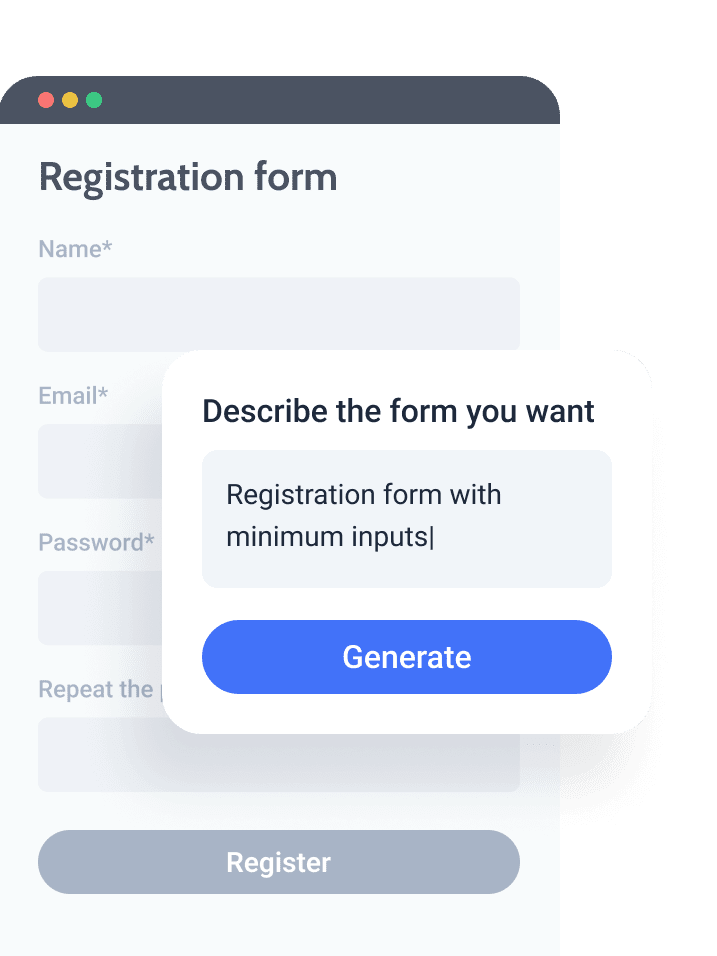The image size is (717, 956).
Task: Click the form description text box
Action: click(406, 518)
